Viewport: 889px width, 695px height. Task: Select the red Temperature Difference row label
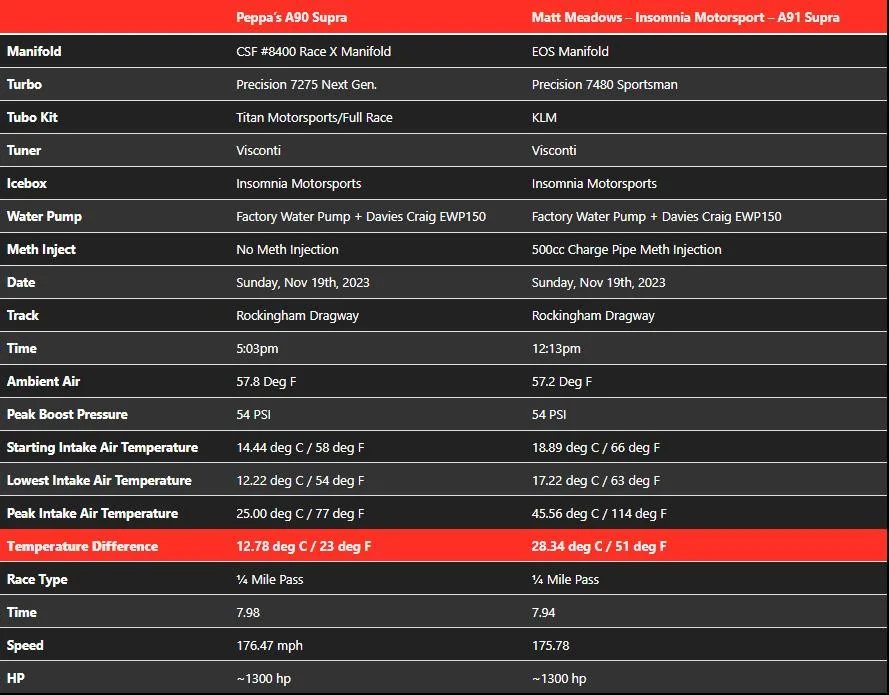pyautogui.click(x=82, y=546)
